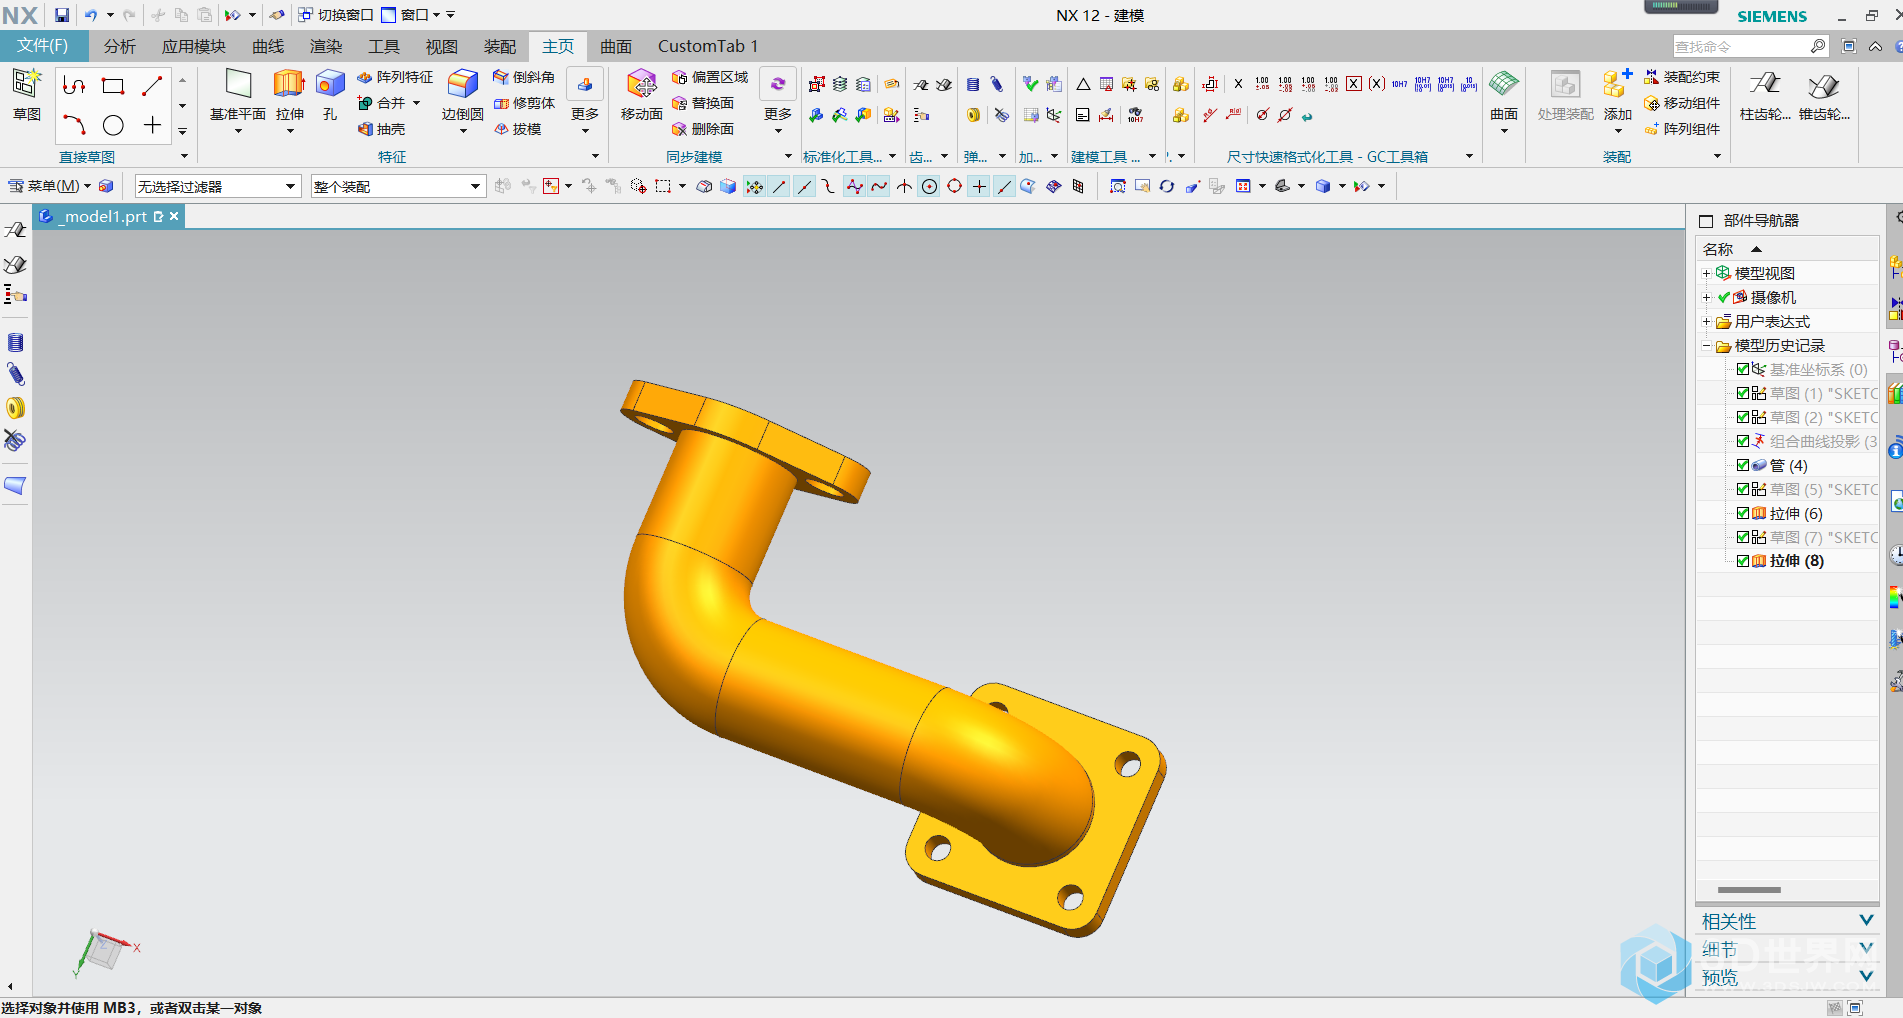
Task: Click Replace Face (替换面) tool
Action: coord(703,103)
